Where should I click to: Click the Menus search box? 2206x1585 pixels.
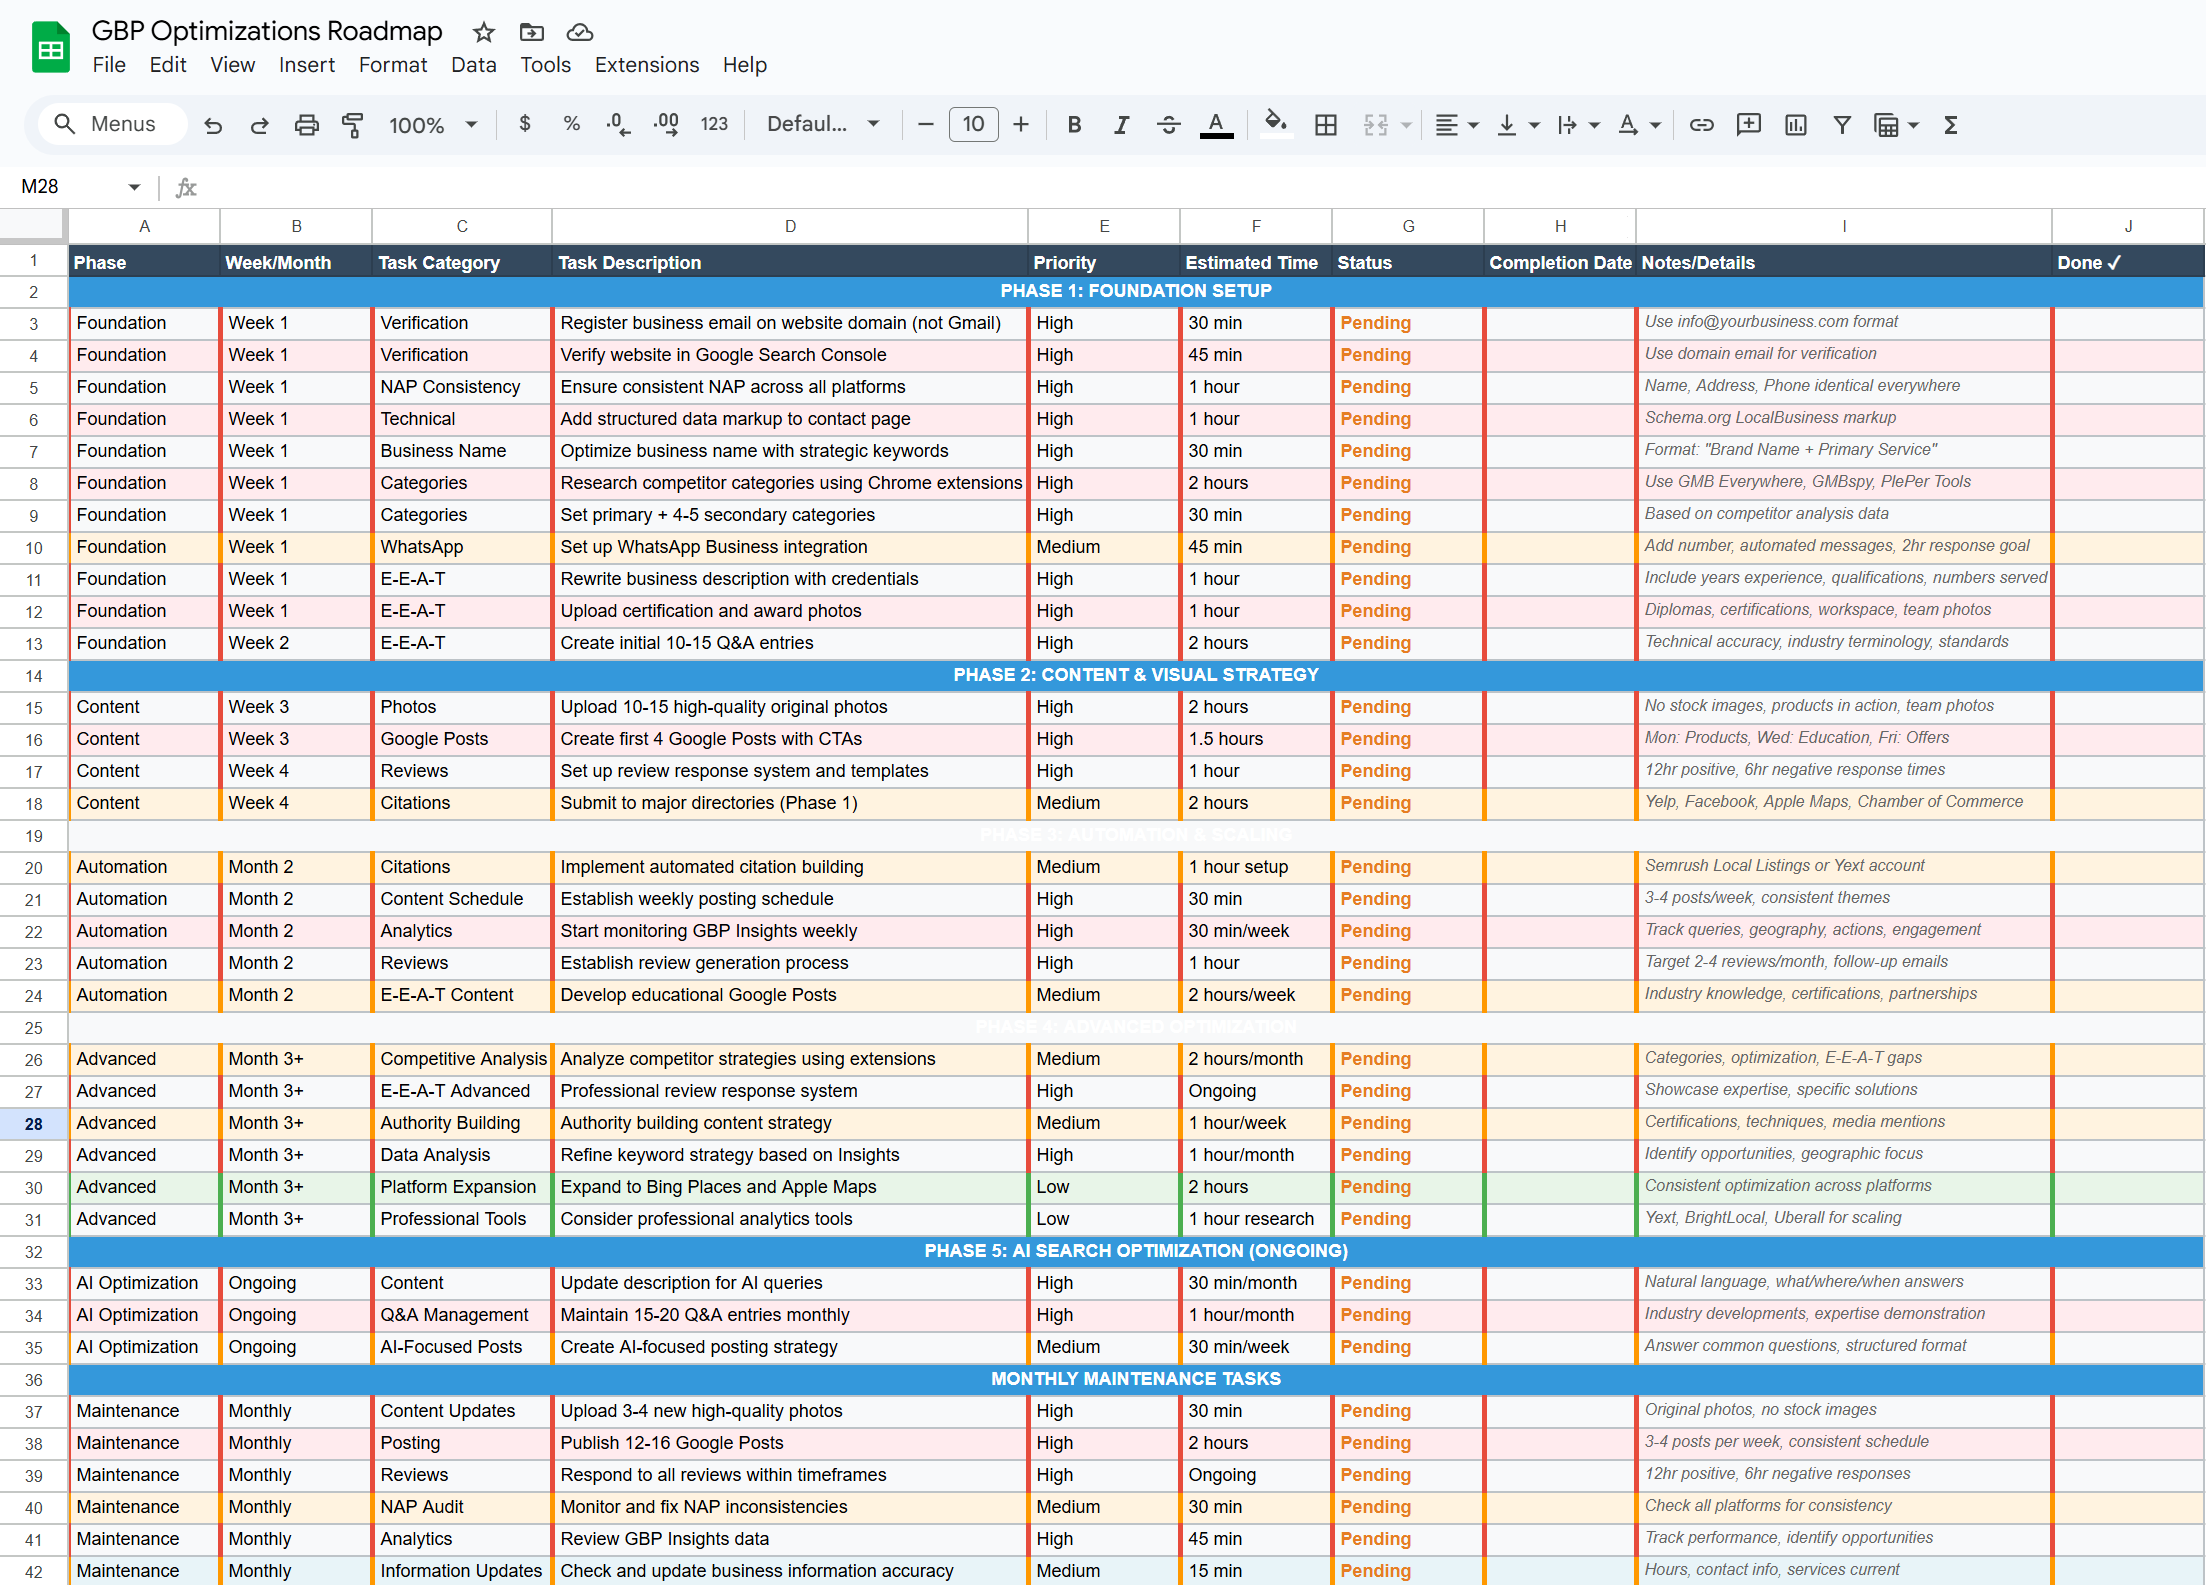pyautogui.click(x=112, y=124)
